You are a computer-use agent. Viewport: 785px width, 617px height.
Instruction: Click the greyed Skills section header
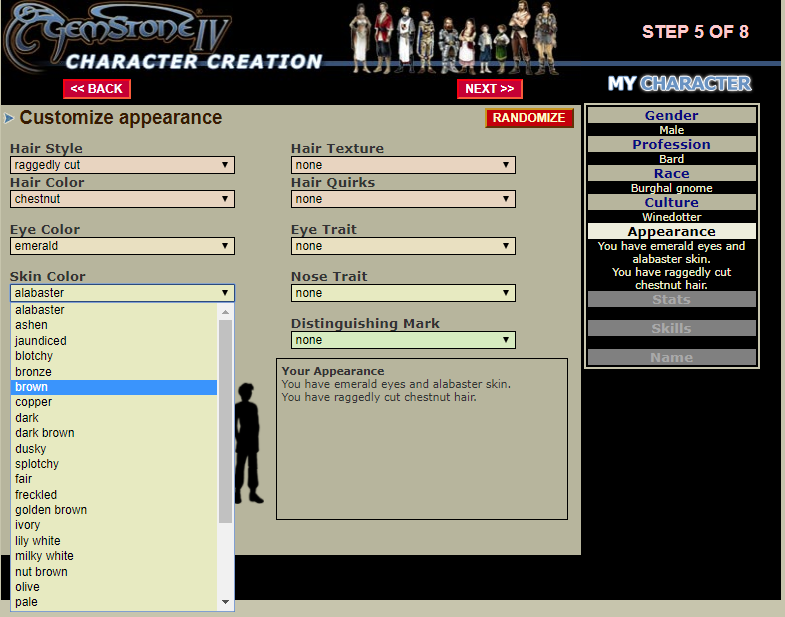[671, 329]
